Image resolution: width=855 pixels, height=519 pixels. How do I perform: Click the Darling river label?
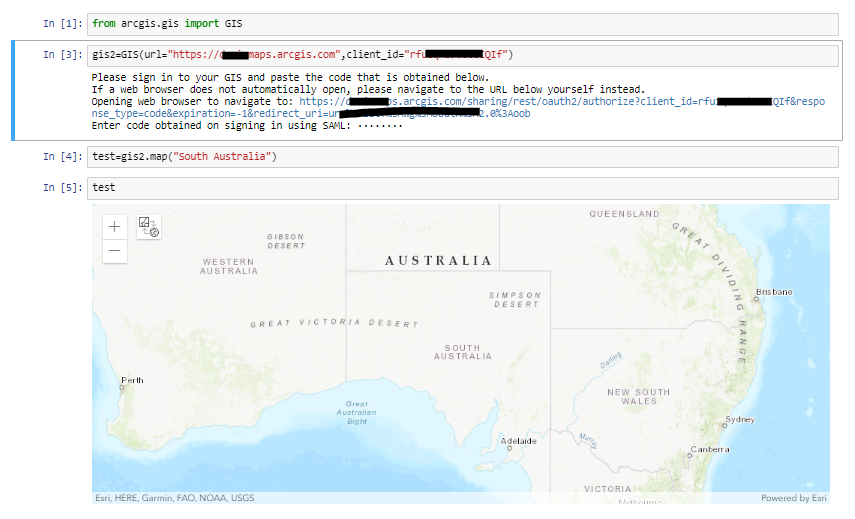611,360
